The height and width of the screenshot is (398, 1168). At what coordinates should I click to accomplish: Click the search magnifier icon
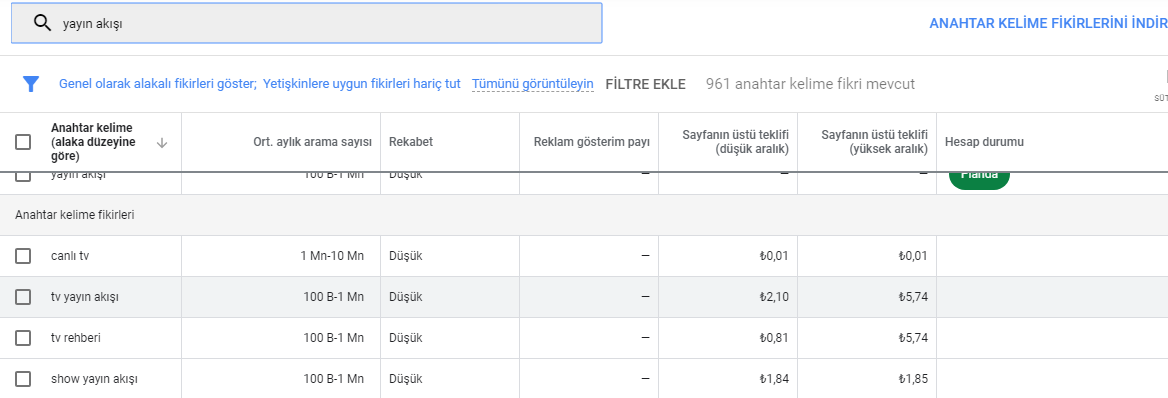[43, 23]
